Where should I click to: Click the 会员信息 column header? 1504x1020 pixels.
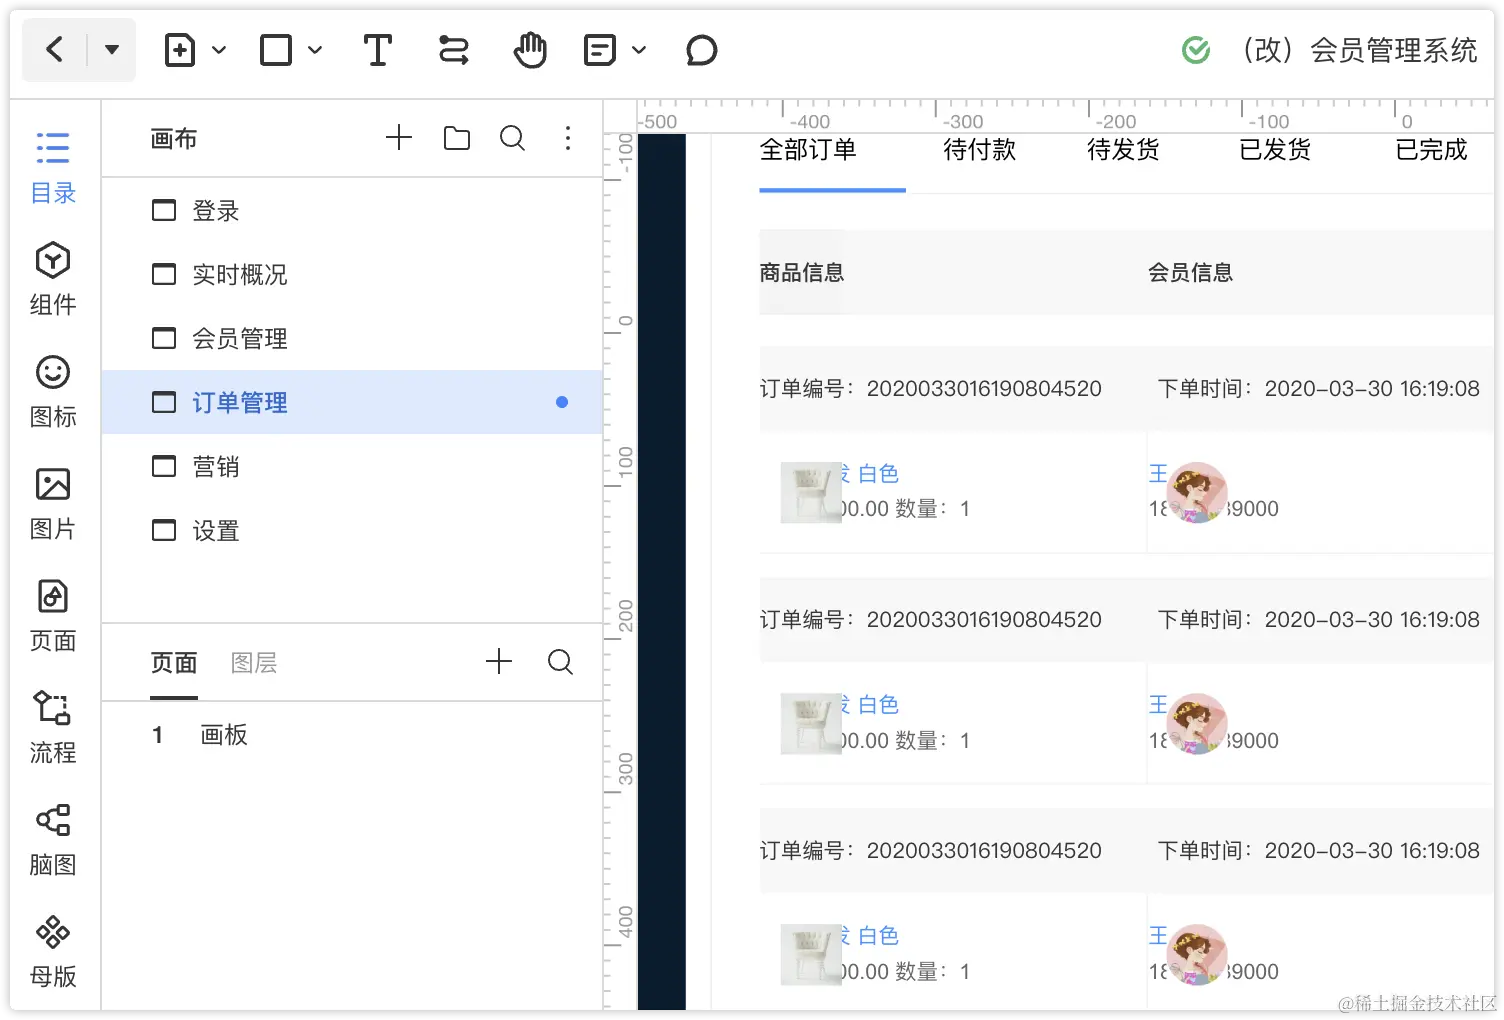point(1190,272)
